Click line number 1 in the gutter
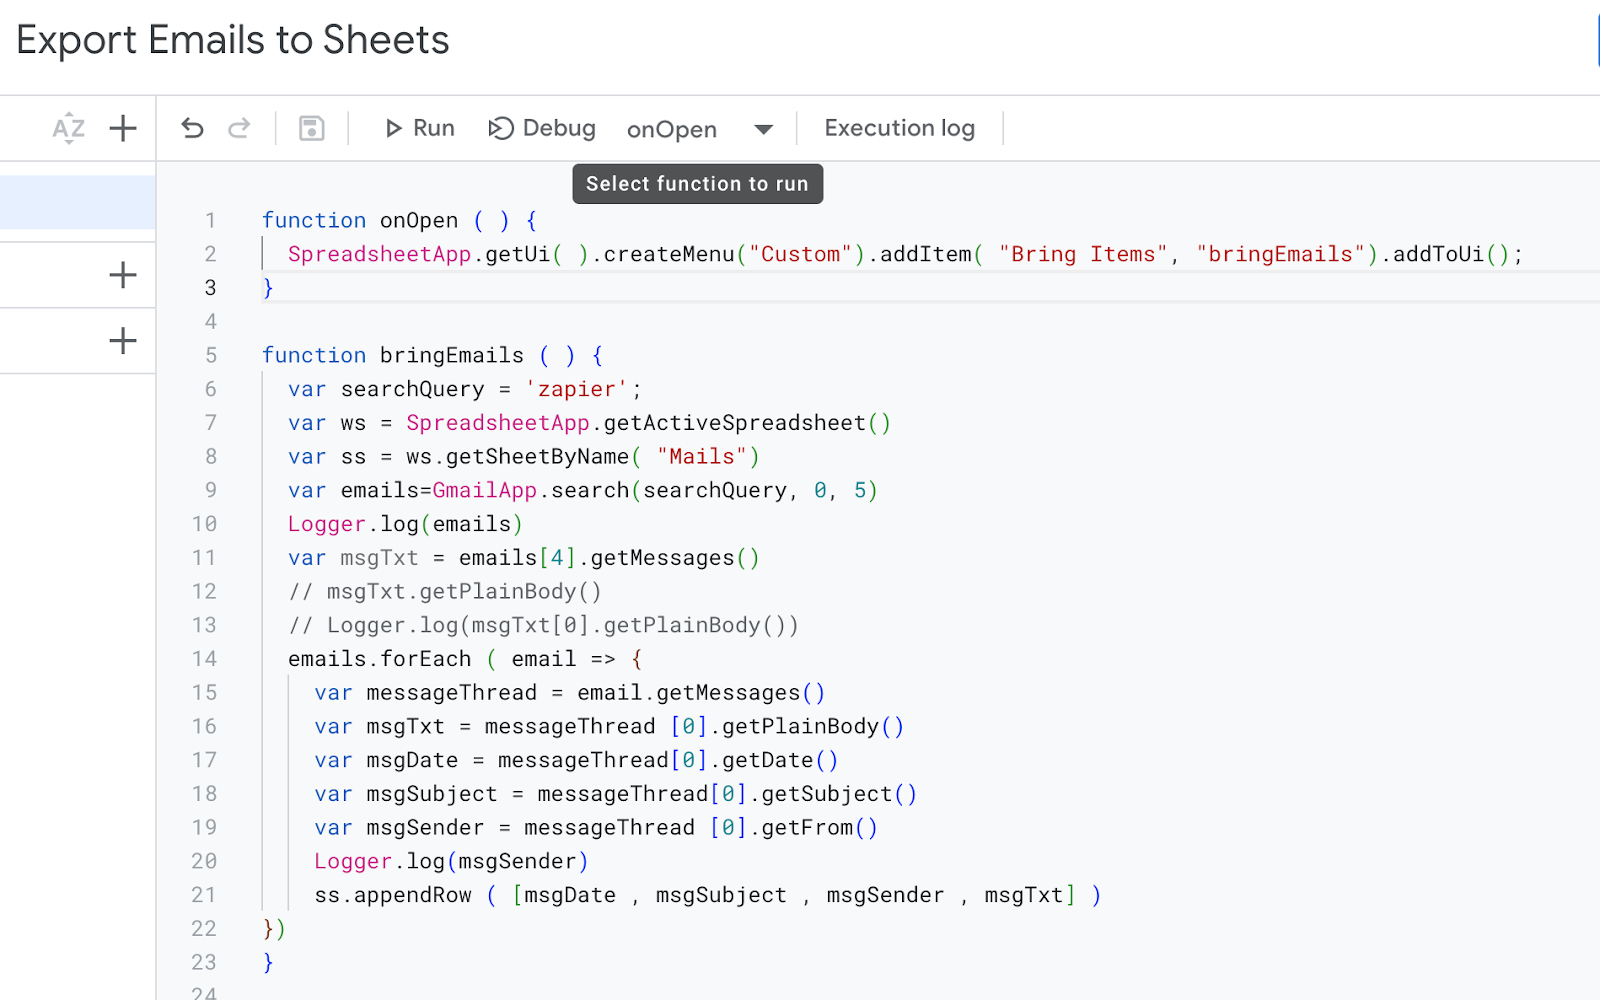This screenshot has width=1600, height=1000. pos(210,220)
